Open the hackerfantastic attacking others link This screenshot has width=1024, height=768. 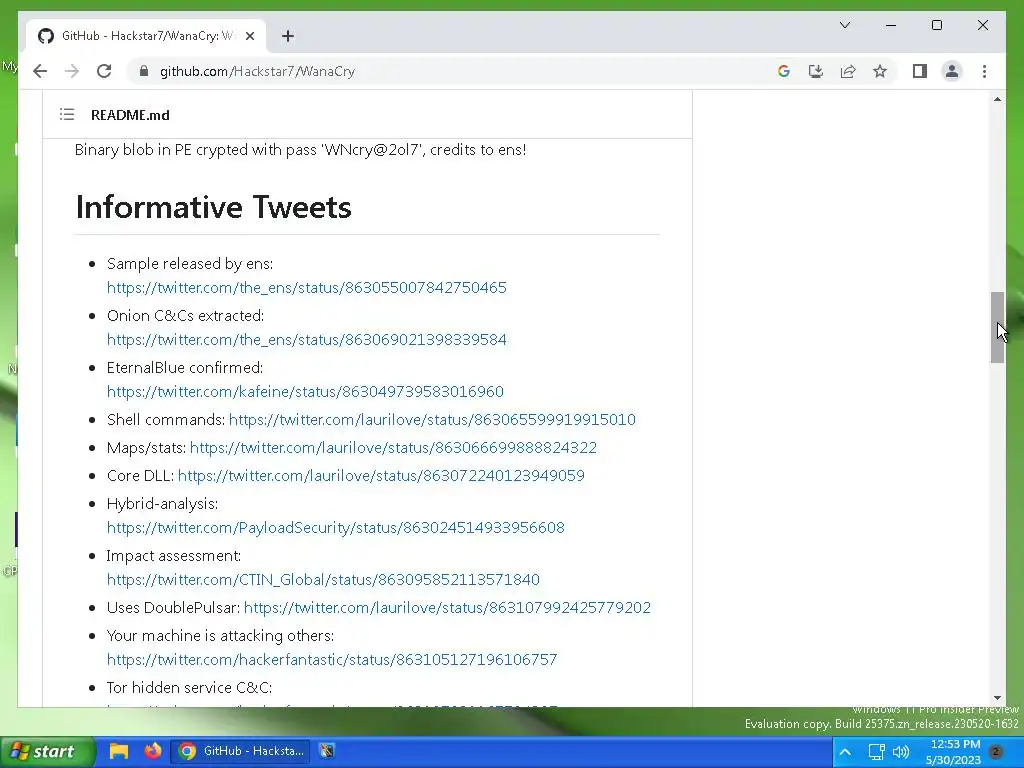point(332,660)
